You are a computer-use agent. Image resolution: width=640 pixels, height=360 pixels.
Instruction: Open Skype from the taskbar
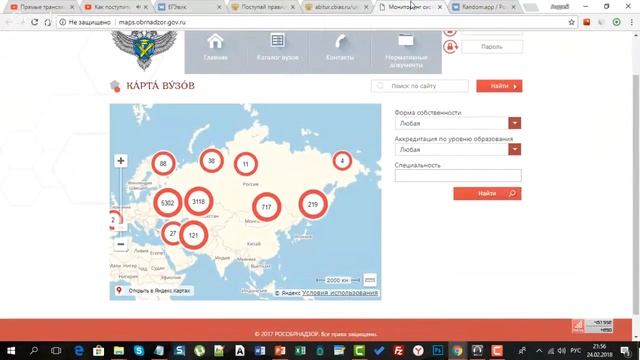pos(139,351)
